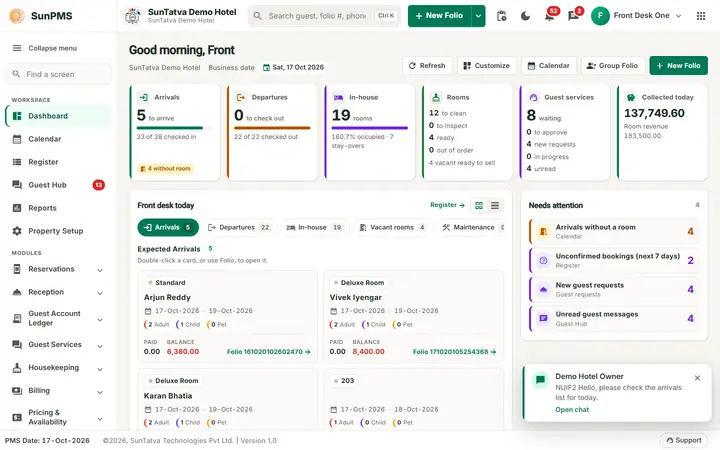Click the Arrivals without a room icon
720x450 pixels.
[x=543, y=231]
